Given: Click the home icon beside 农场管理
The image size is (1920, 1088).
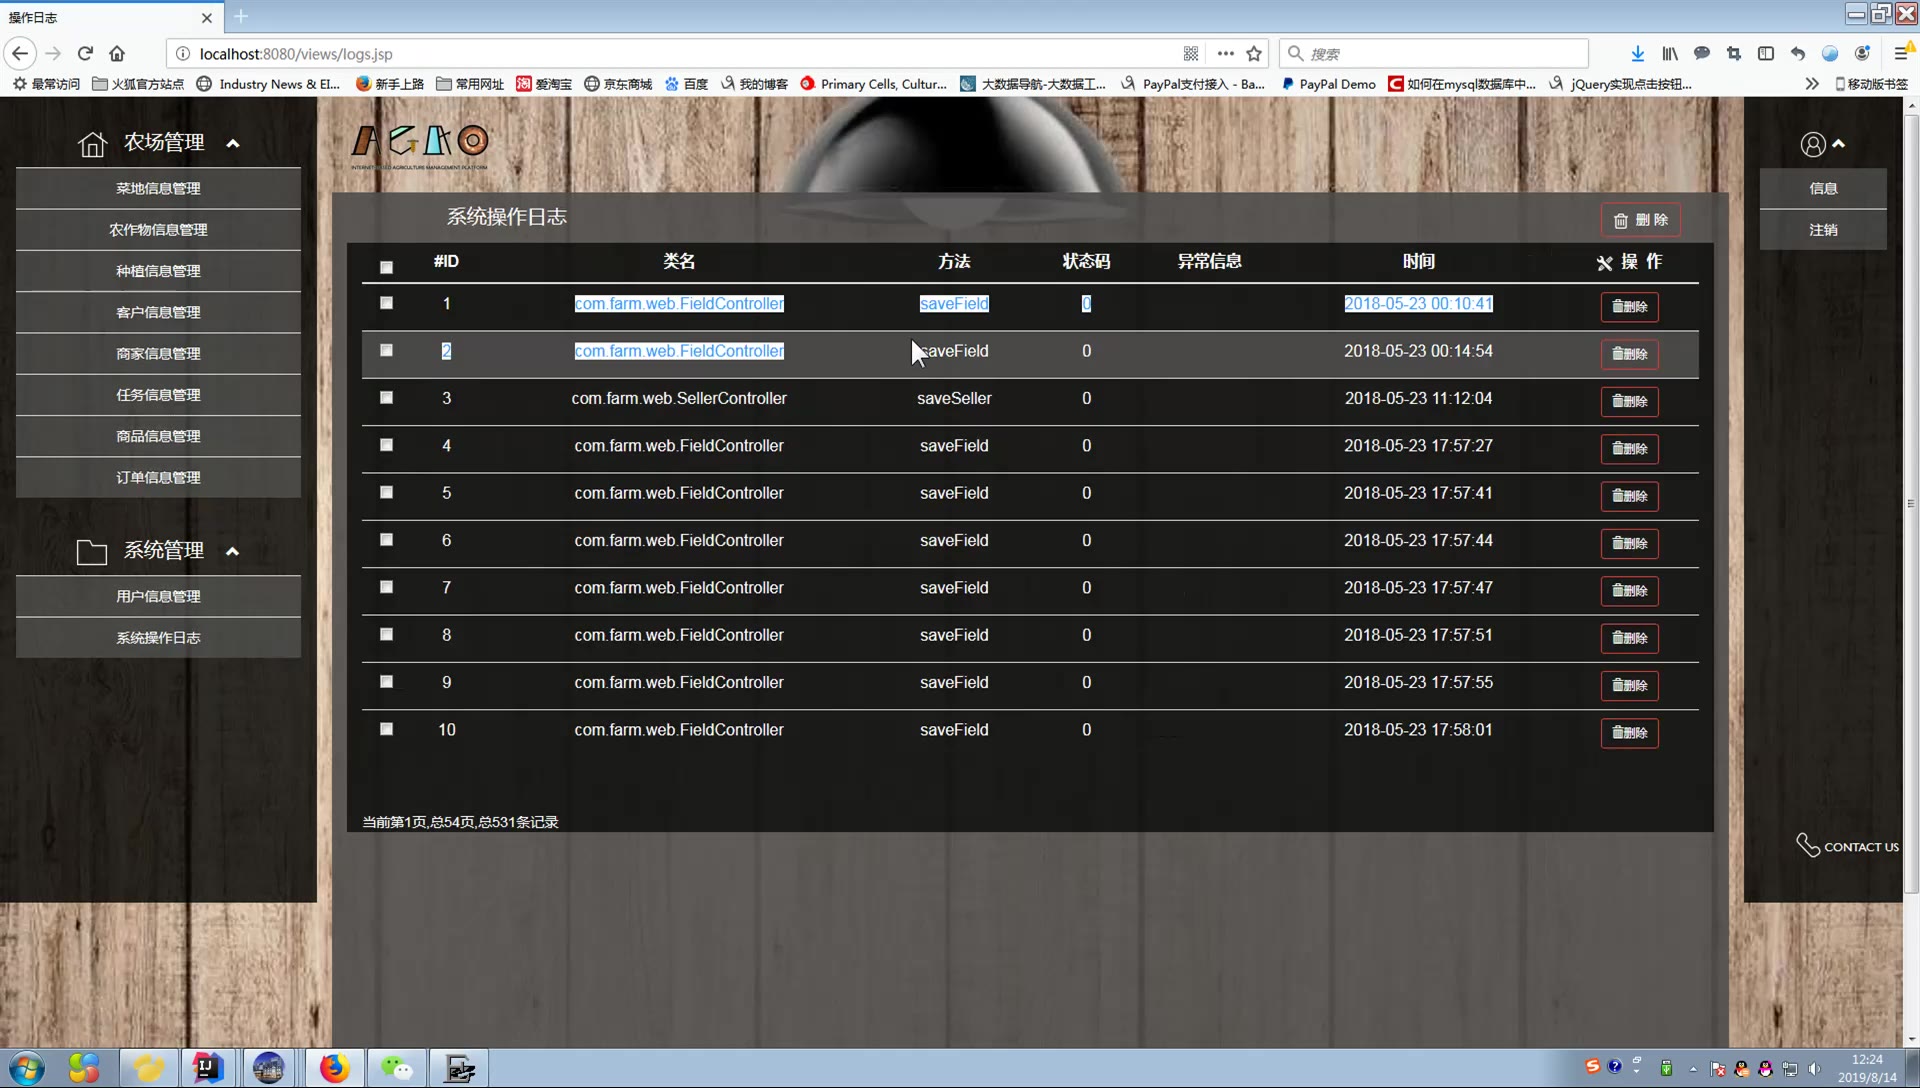Looking at the screenshot, I should 92,144.
